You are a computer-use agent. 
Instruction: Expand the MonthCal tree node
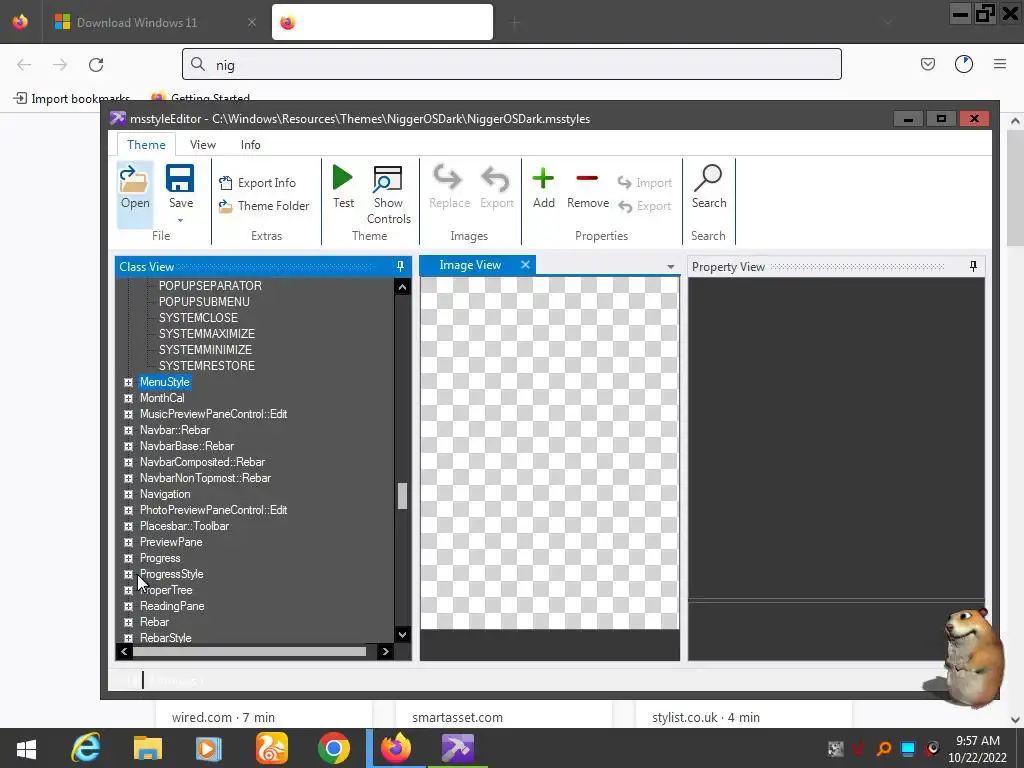(128, 398)
